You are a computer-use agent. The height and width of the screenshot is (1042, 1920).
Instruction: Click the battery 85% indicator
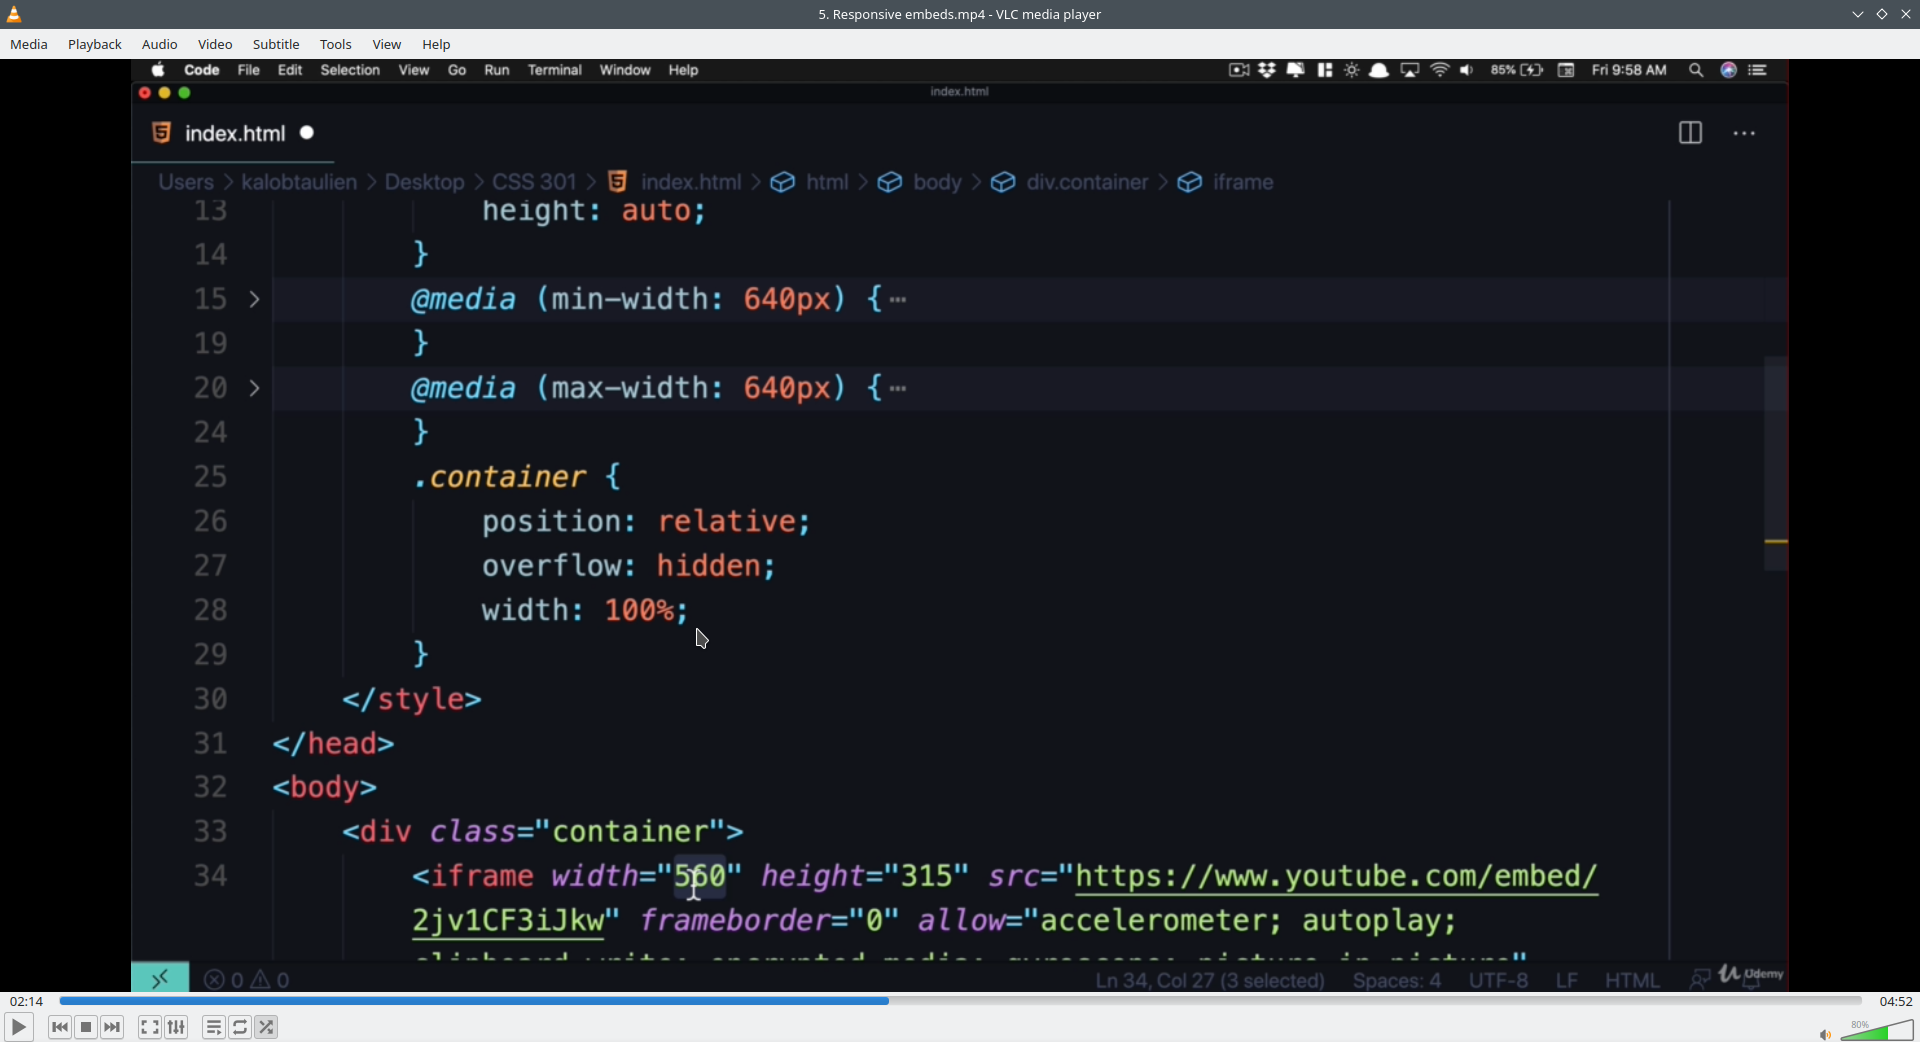pos(1517,70)
